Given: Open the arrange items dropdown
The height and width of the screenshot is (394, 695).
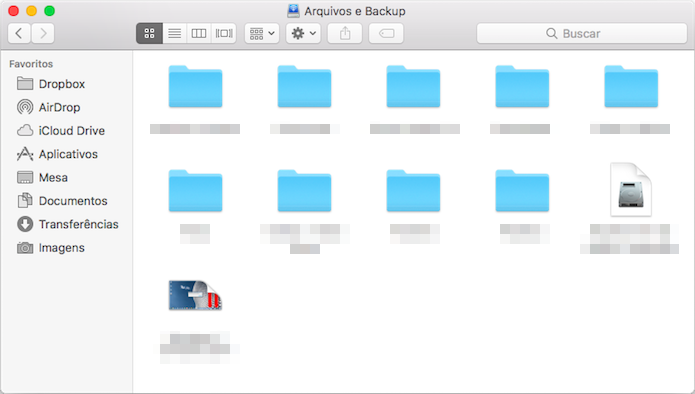Looking at the screenshot, I should pyautogui.click(x=262, y=33).
